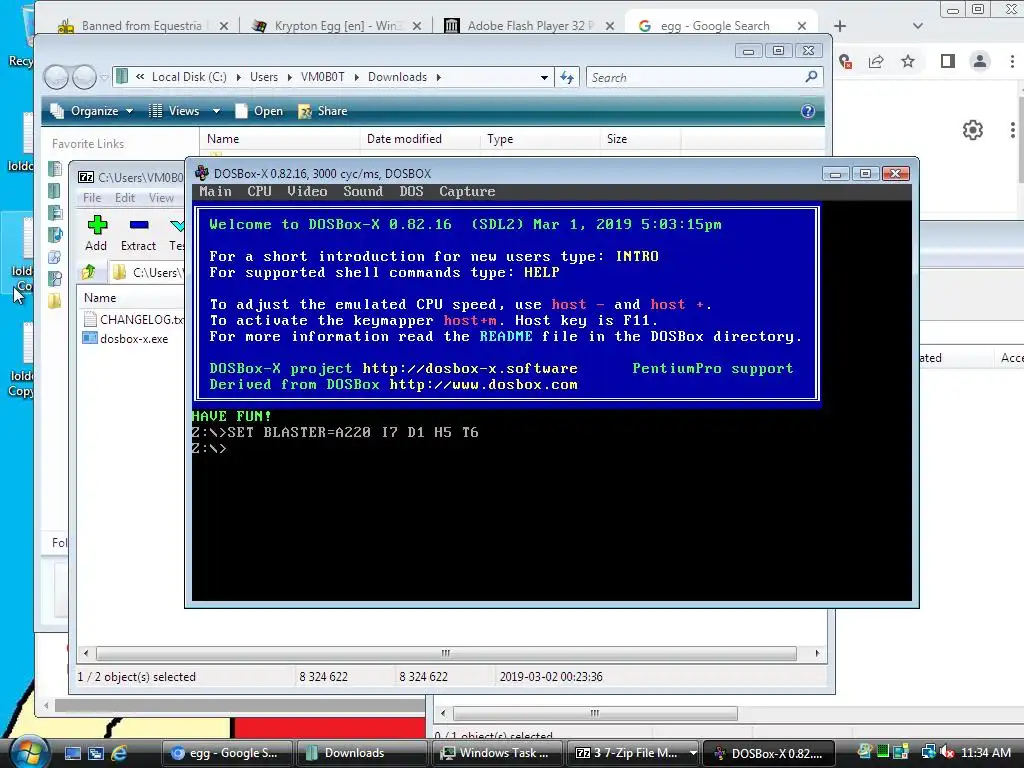The width and height of the screenshot is (1024, 768).
Task: Switch to Adobe Flash Player Chrome tab
Action: 530,25
